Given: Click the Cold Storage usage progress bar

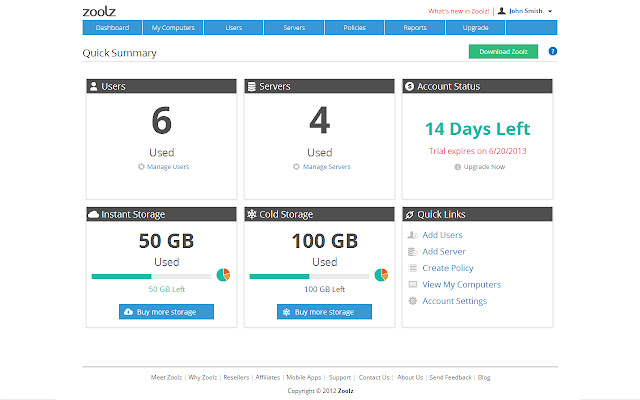Looking at the screenshot, I should coord(309,276).
